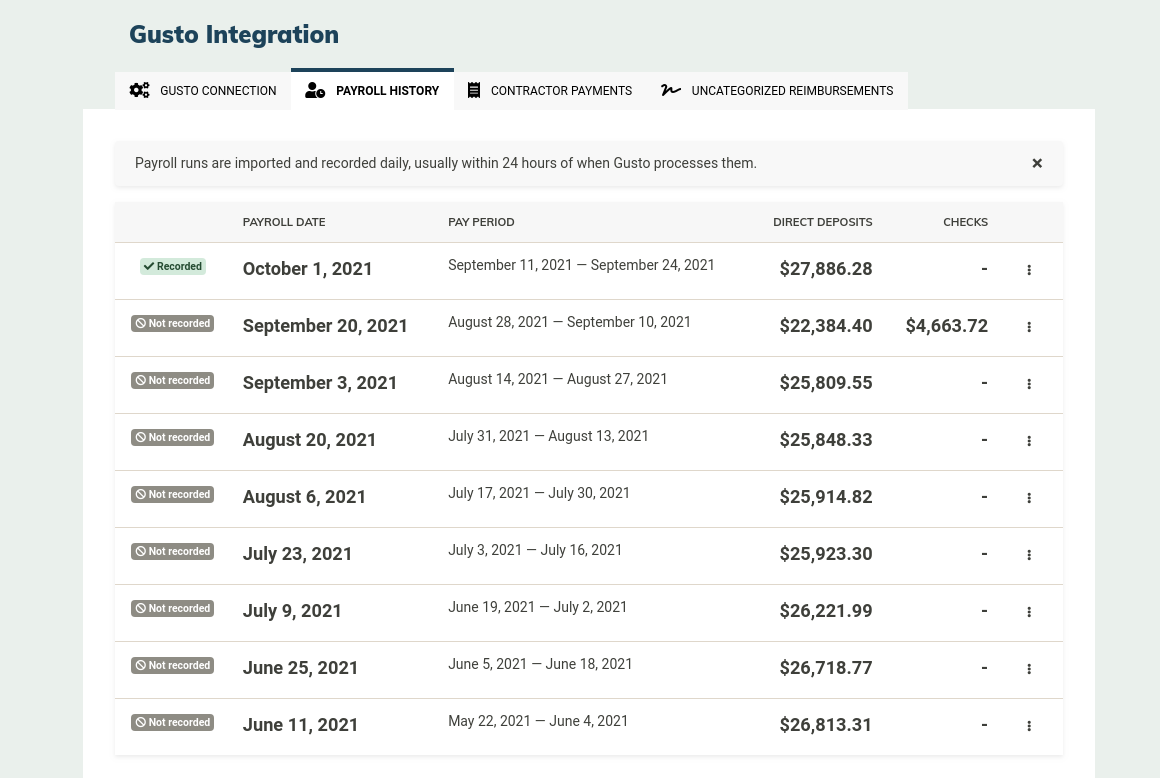Click Not recorded badge for August 6, 2021
The width and height of the screenshot is (1160, 778).
tap(172, 494)
